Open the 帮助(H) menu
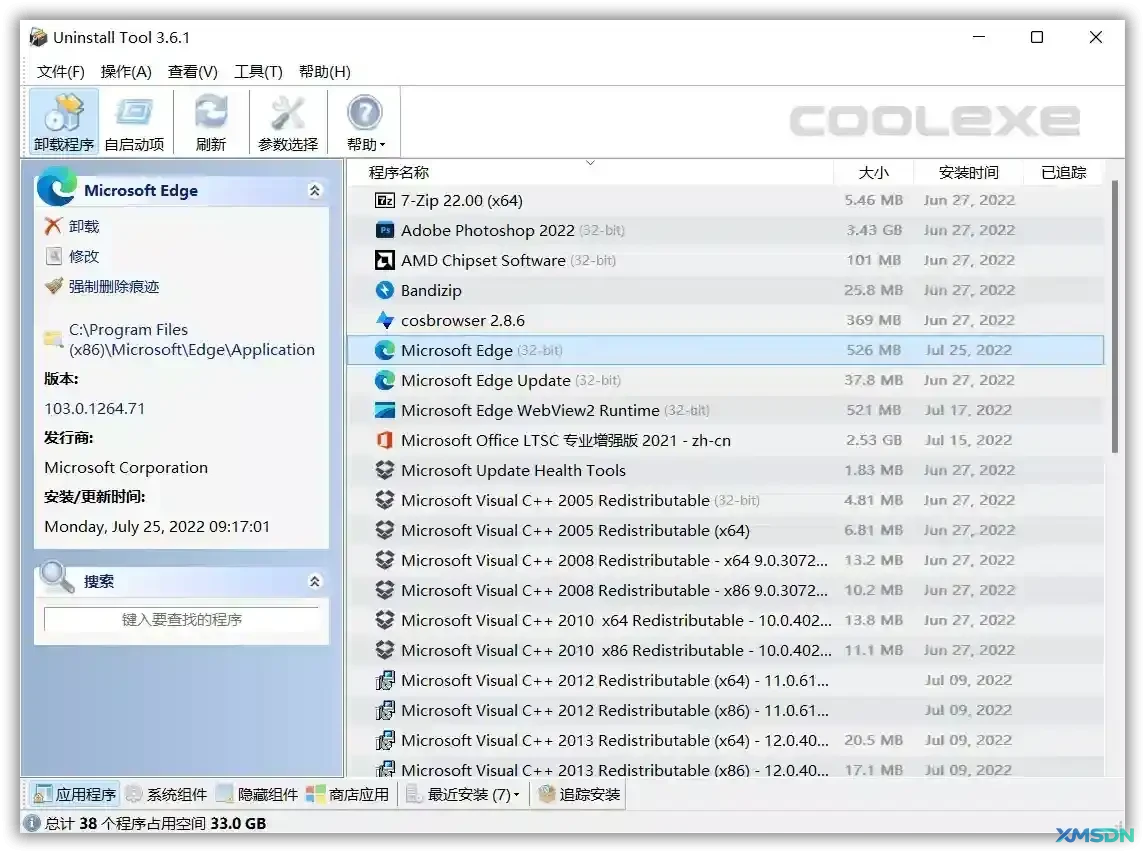 325,72
